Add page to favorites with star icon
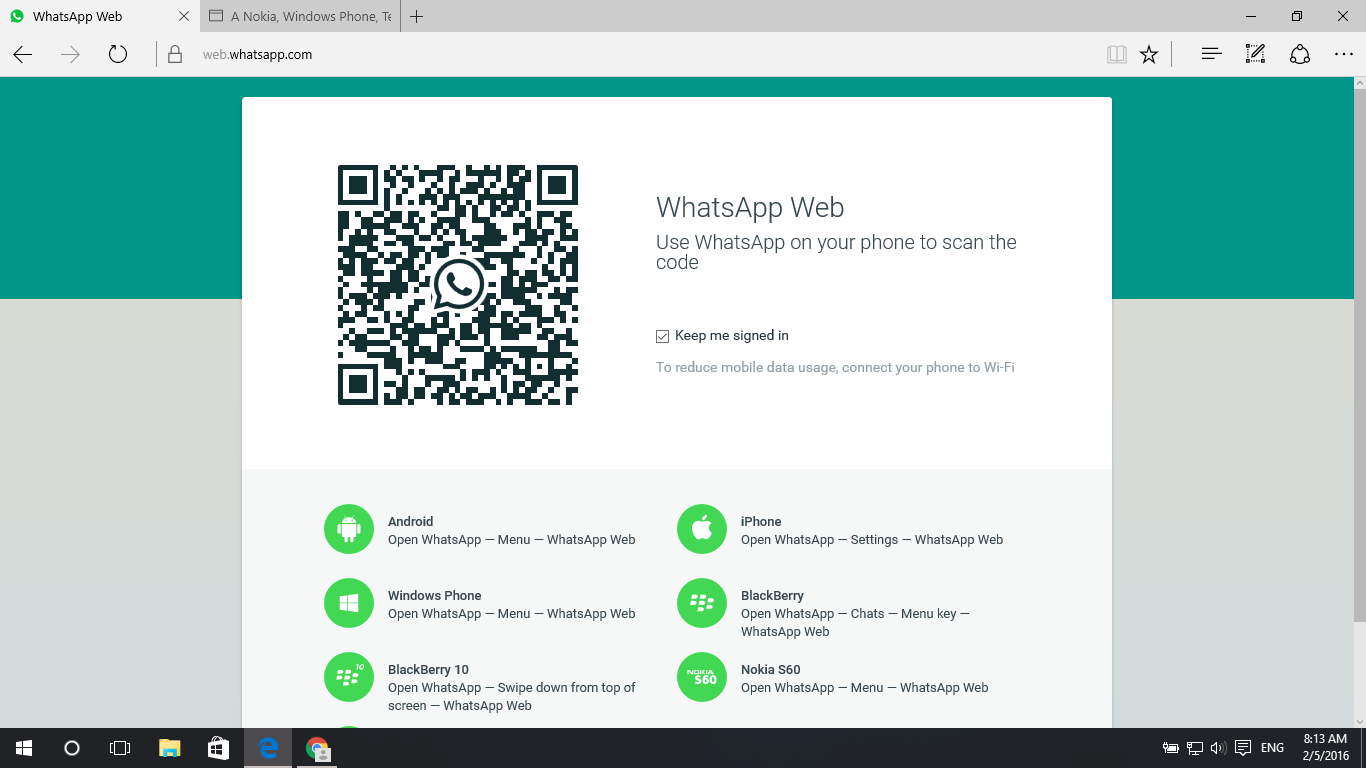This screenshot has height=768, width=1366. point(1149,55)
